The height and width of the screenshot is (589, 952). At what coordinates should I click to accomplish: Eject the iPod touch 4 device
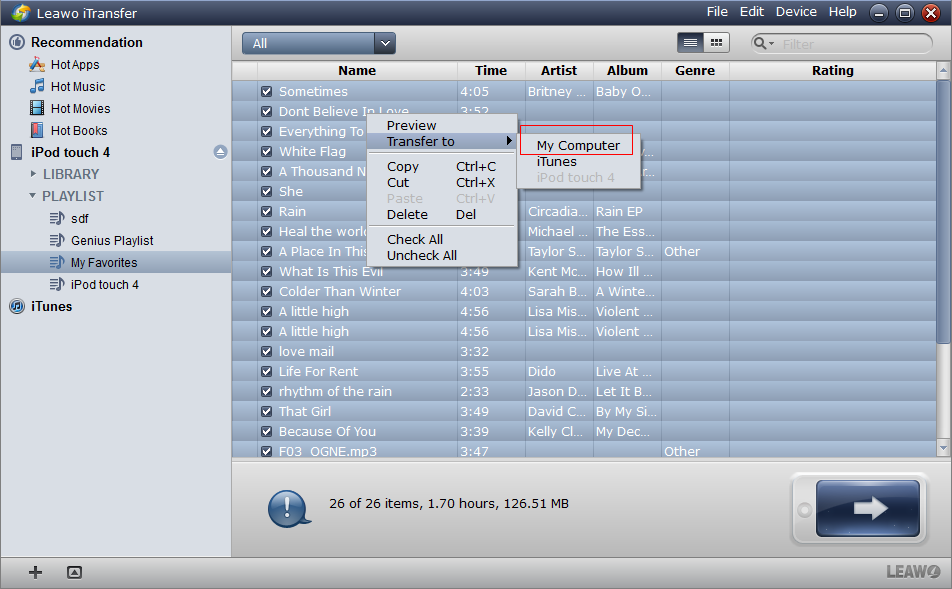(x=220, y=152)
